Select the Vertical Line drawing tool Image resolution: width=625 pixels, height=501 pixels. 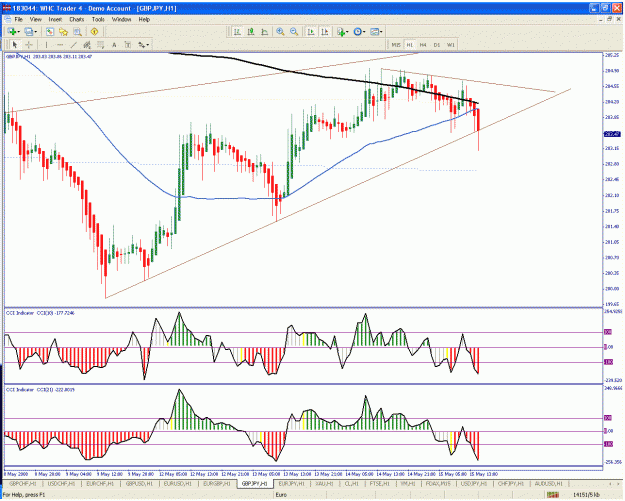coord(46,45)
